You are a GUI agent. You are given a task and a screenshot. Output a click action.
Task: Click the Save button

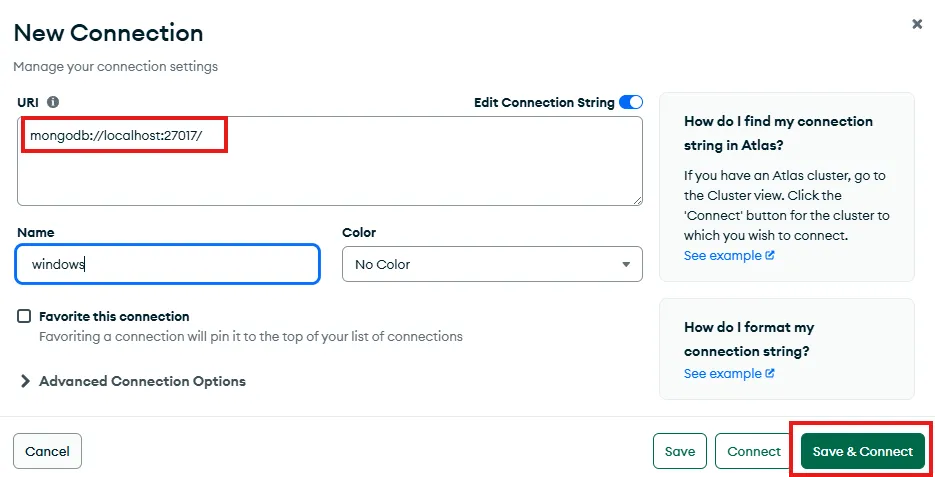680,451
